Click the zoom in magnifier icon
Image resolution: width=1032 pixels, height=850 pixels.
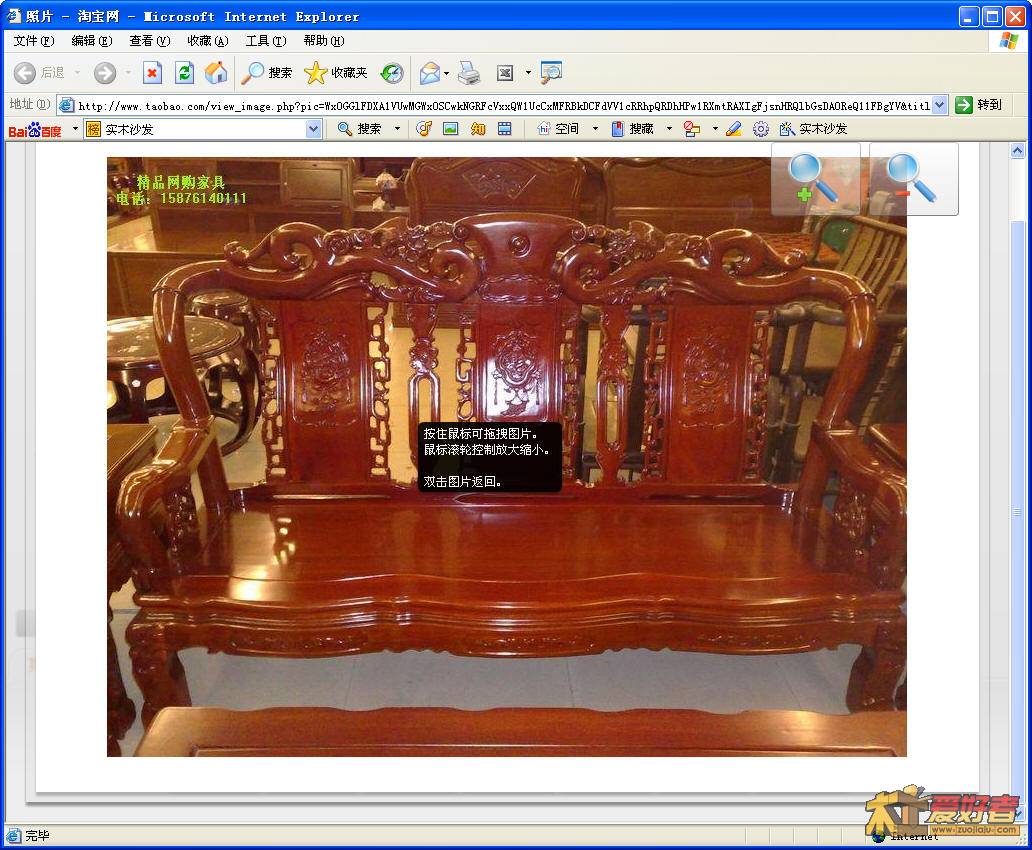[814, 179]
